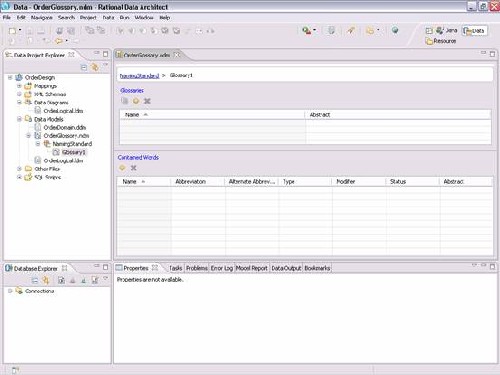Click the Open Perspective icon
The width and height of the screenshot is (500, 375).
pyautogui.click(x=429, y=31)
